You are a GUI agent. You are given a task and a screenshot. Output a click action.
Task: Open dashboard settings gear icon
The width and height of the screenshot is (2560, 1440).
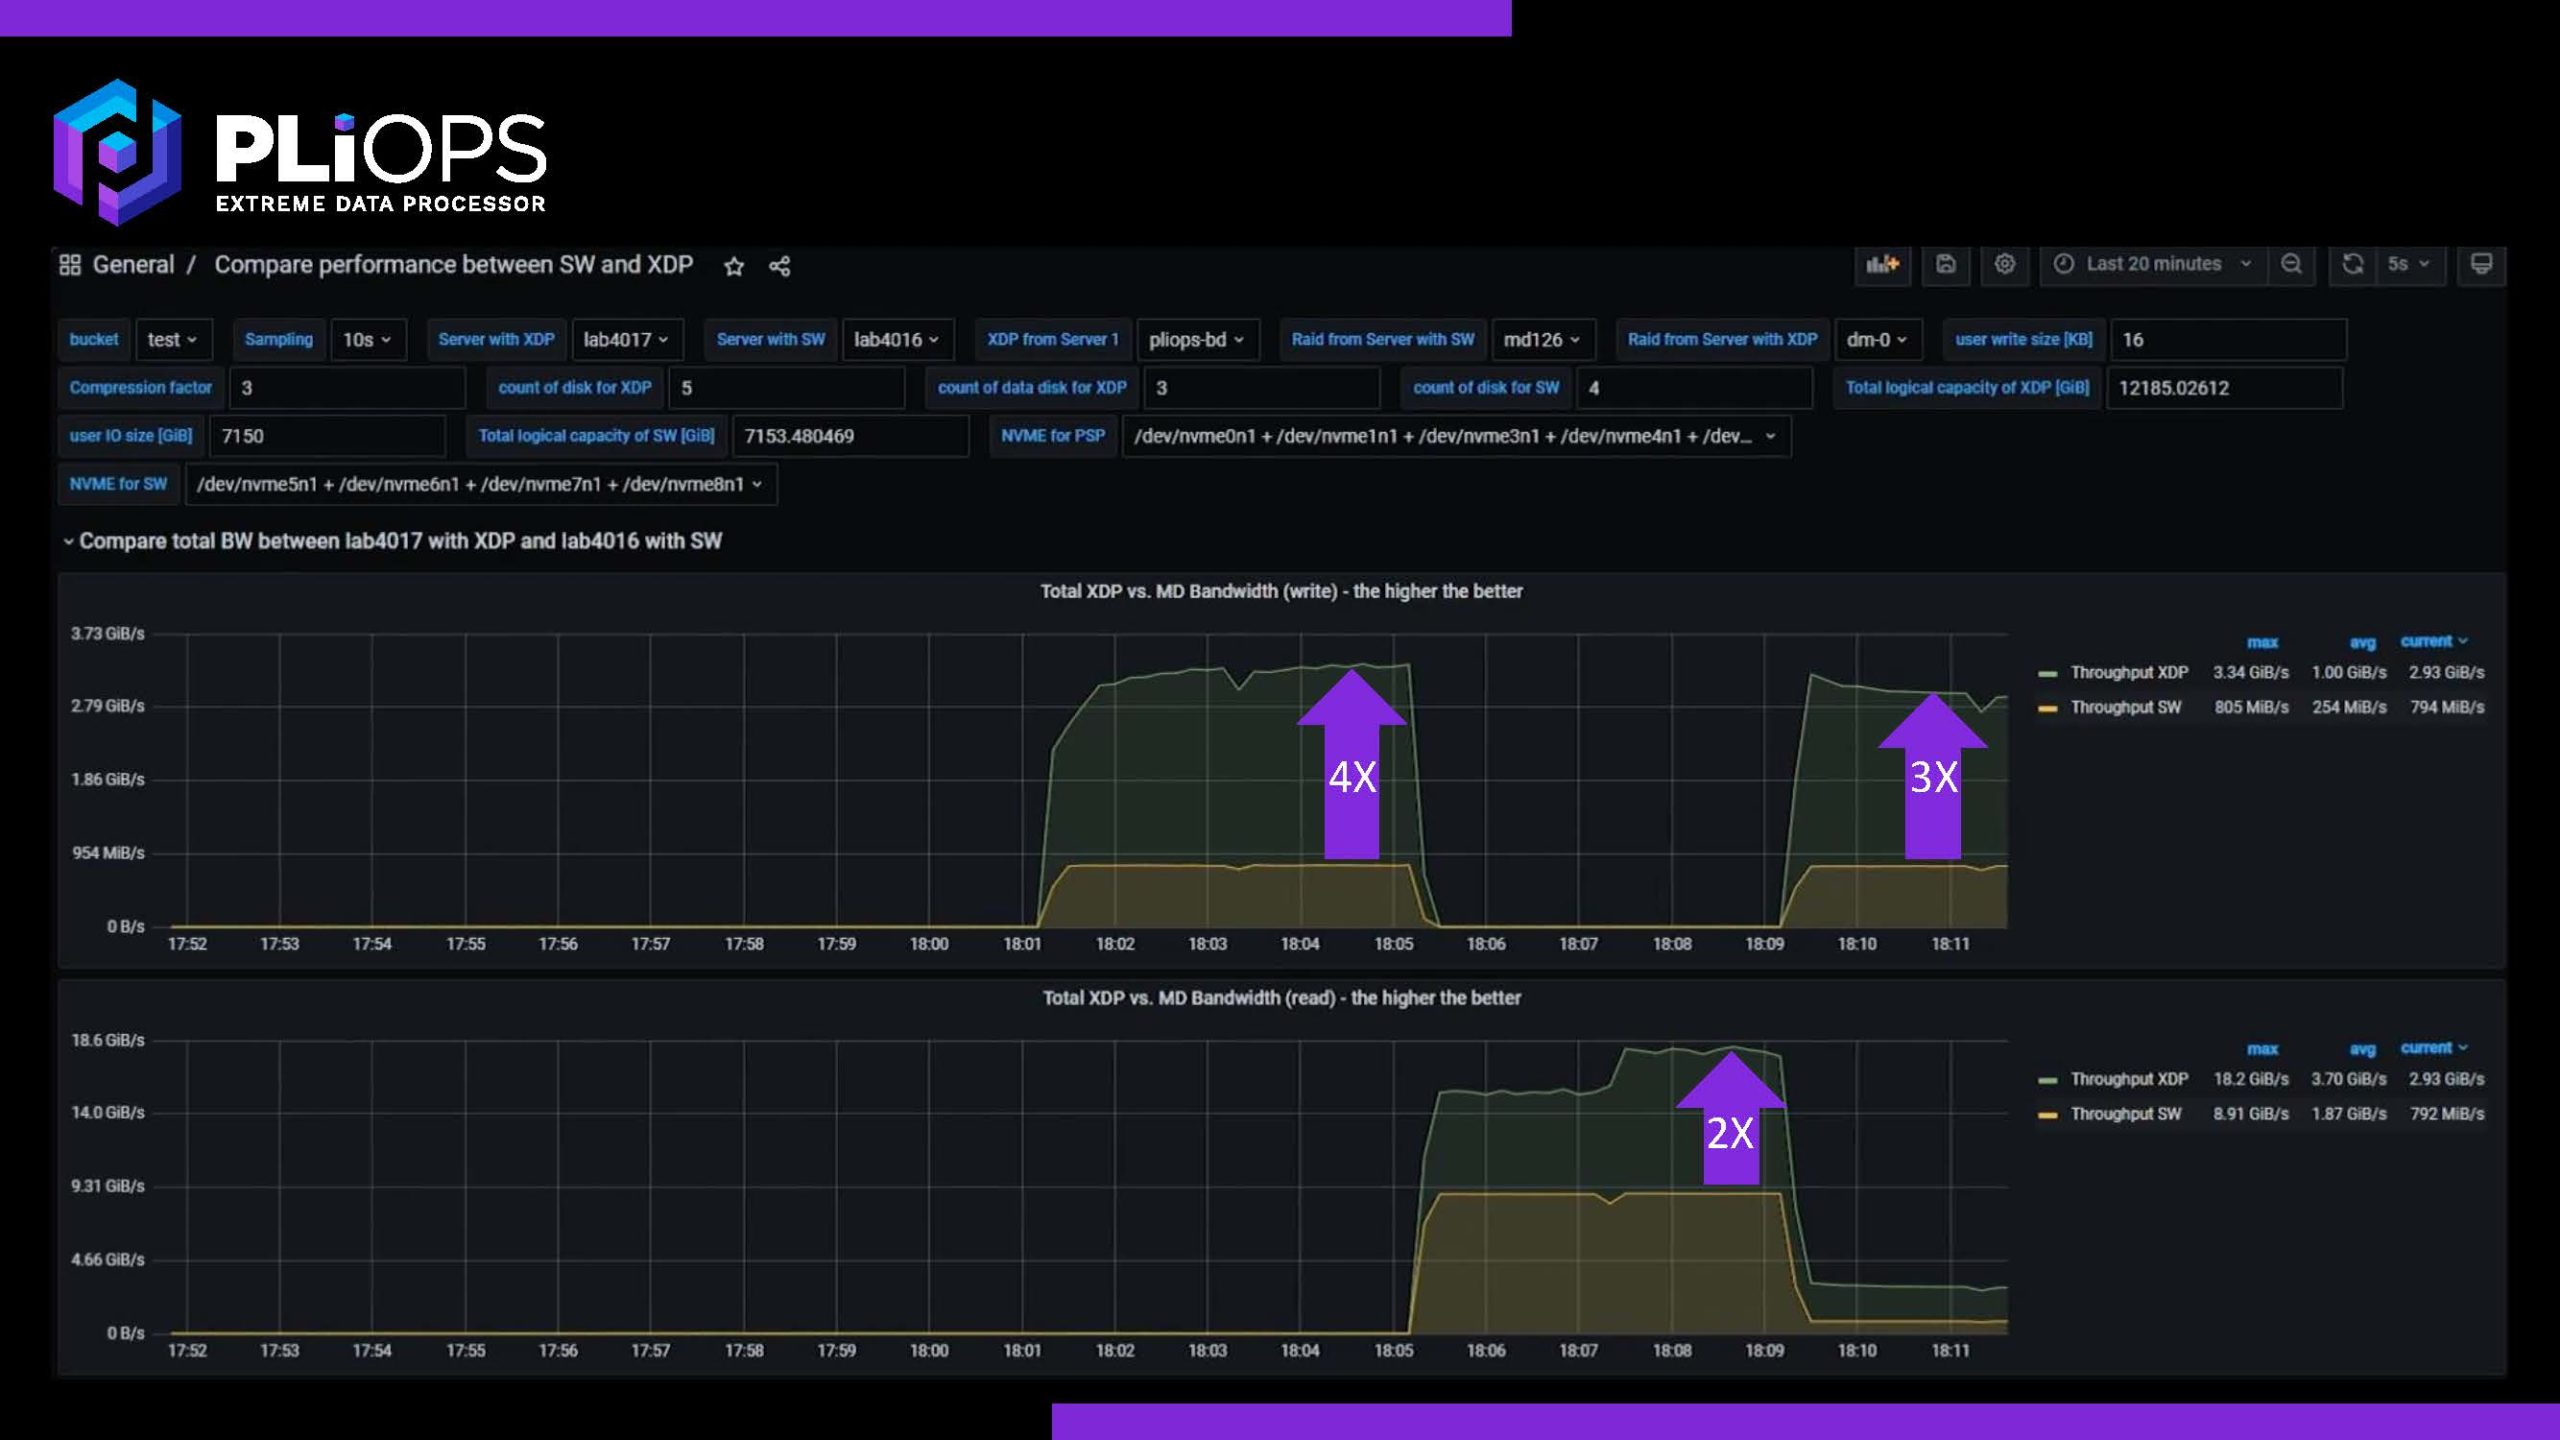click(x=2004, y=264)
